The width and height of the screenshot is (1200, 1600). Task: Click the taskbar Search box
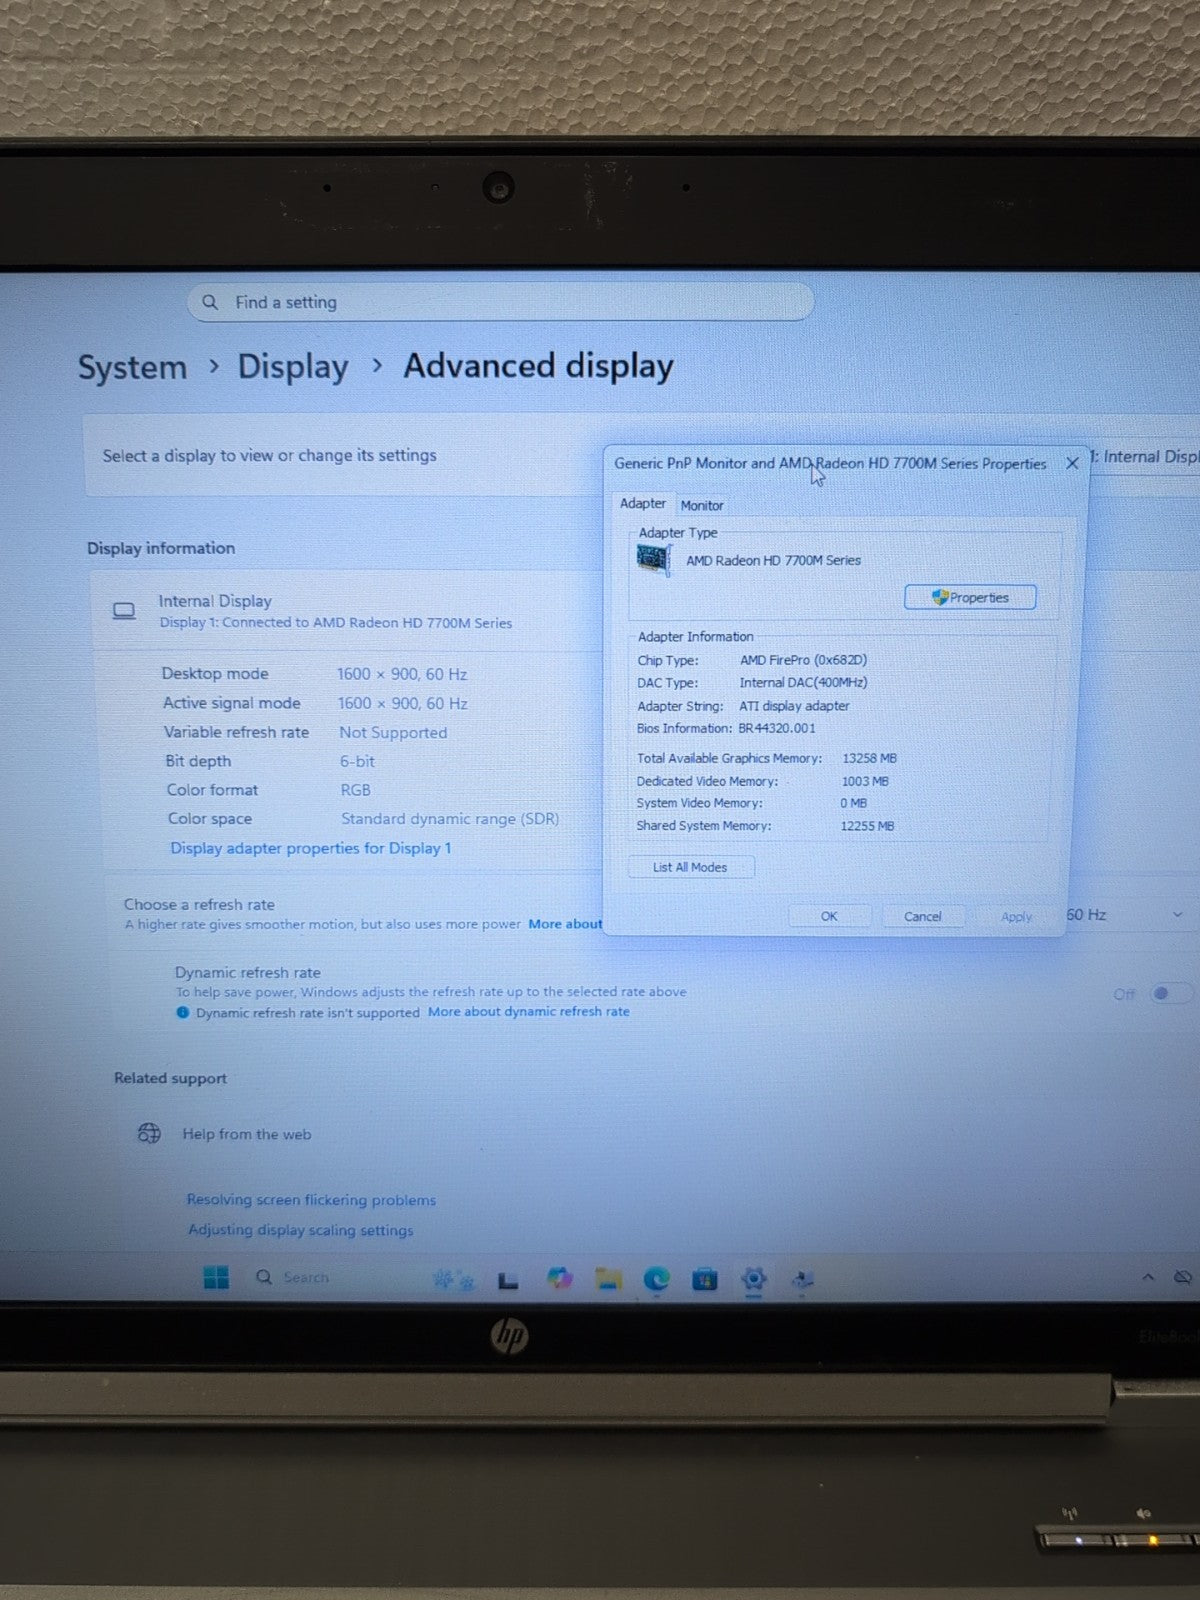[x=330, y=1277]
